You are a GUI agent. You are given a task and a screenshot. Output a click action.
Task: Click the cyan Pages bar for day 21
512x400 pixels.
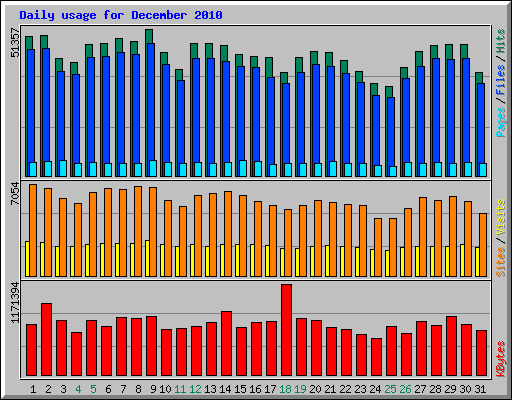click(333, 169)
